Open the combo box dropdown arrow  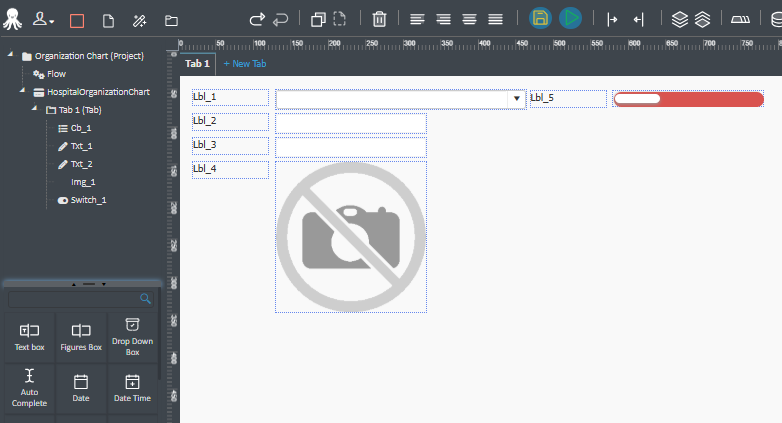(x=517, y=98)
